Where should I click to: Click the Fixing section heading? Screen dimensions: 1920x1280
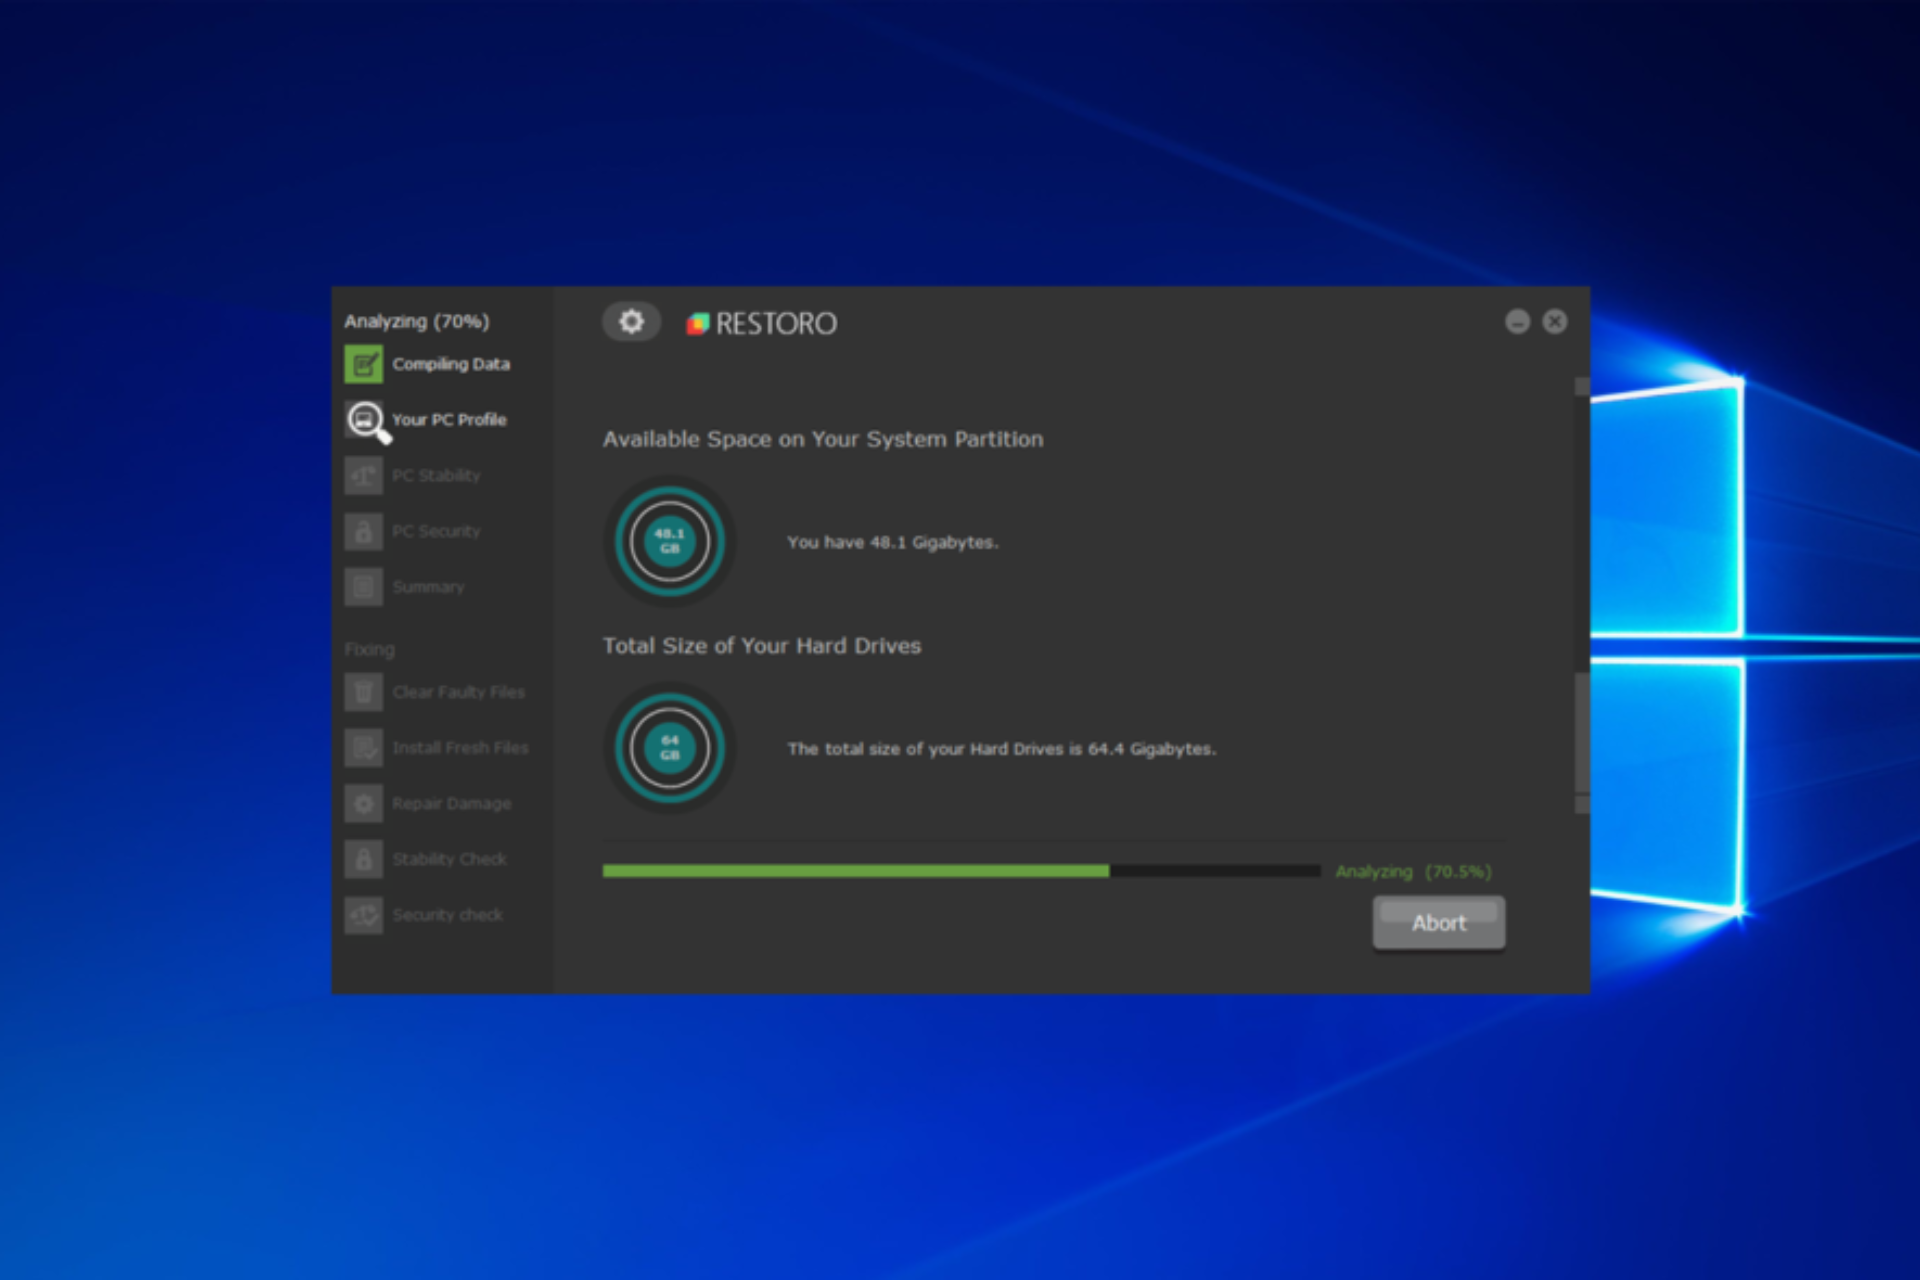click(369, 650)
